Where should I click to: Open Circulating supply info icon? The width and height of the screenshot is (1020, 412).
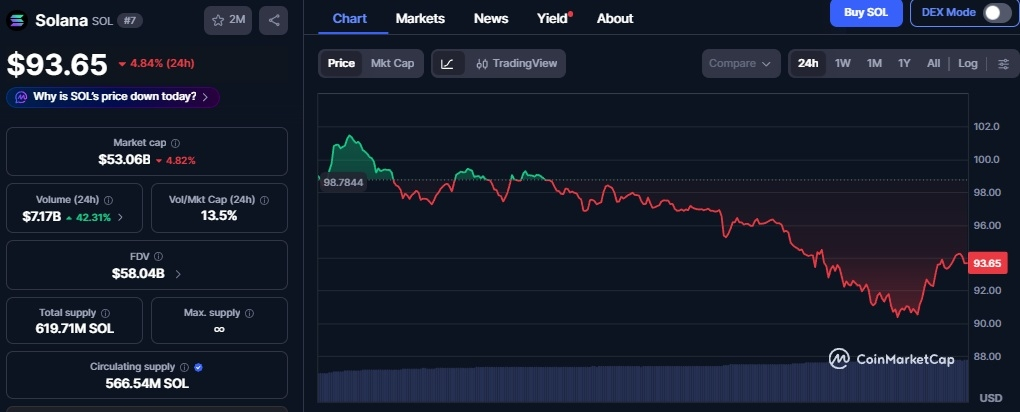(185, 367)
